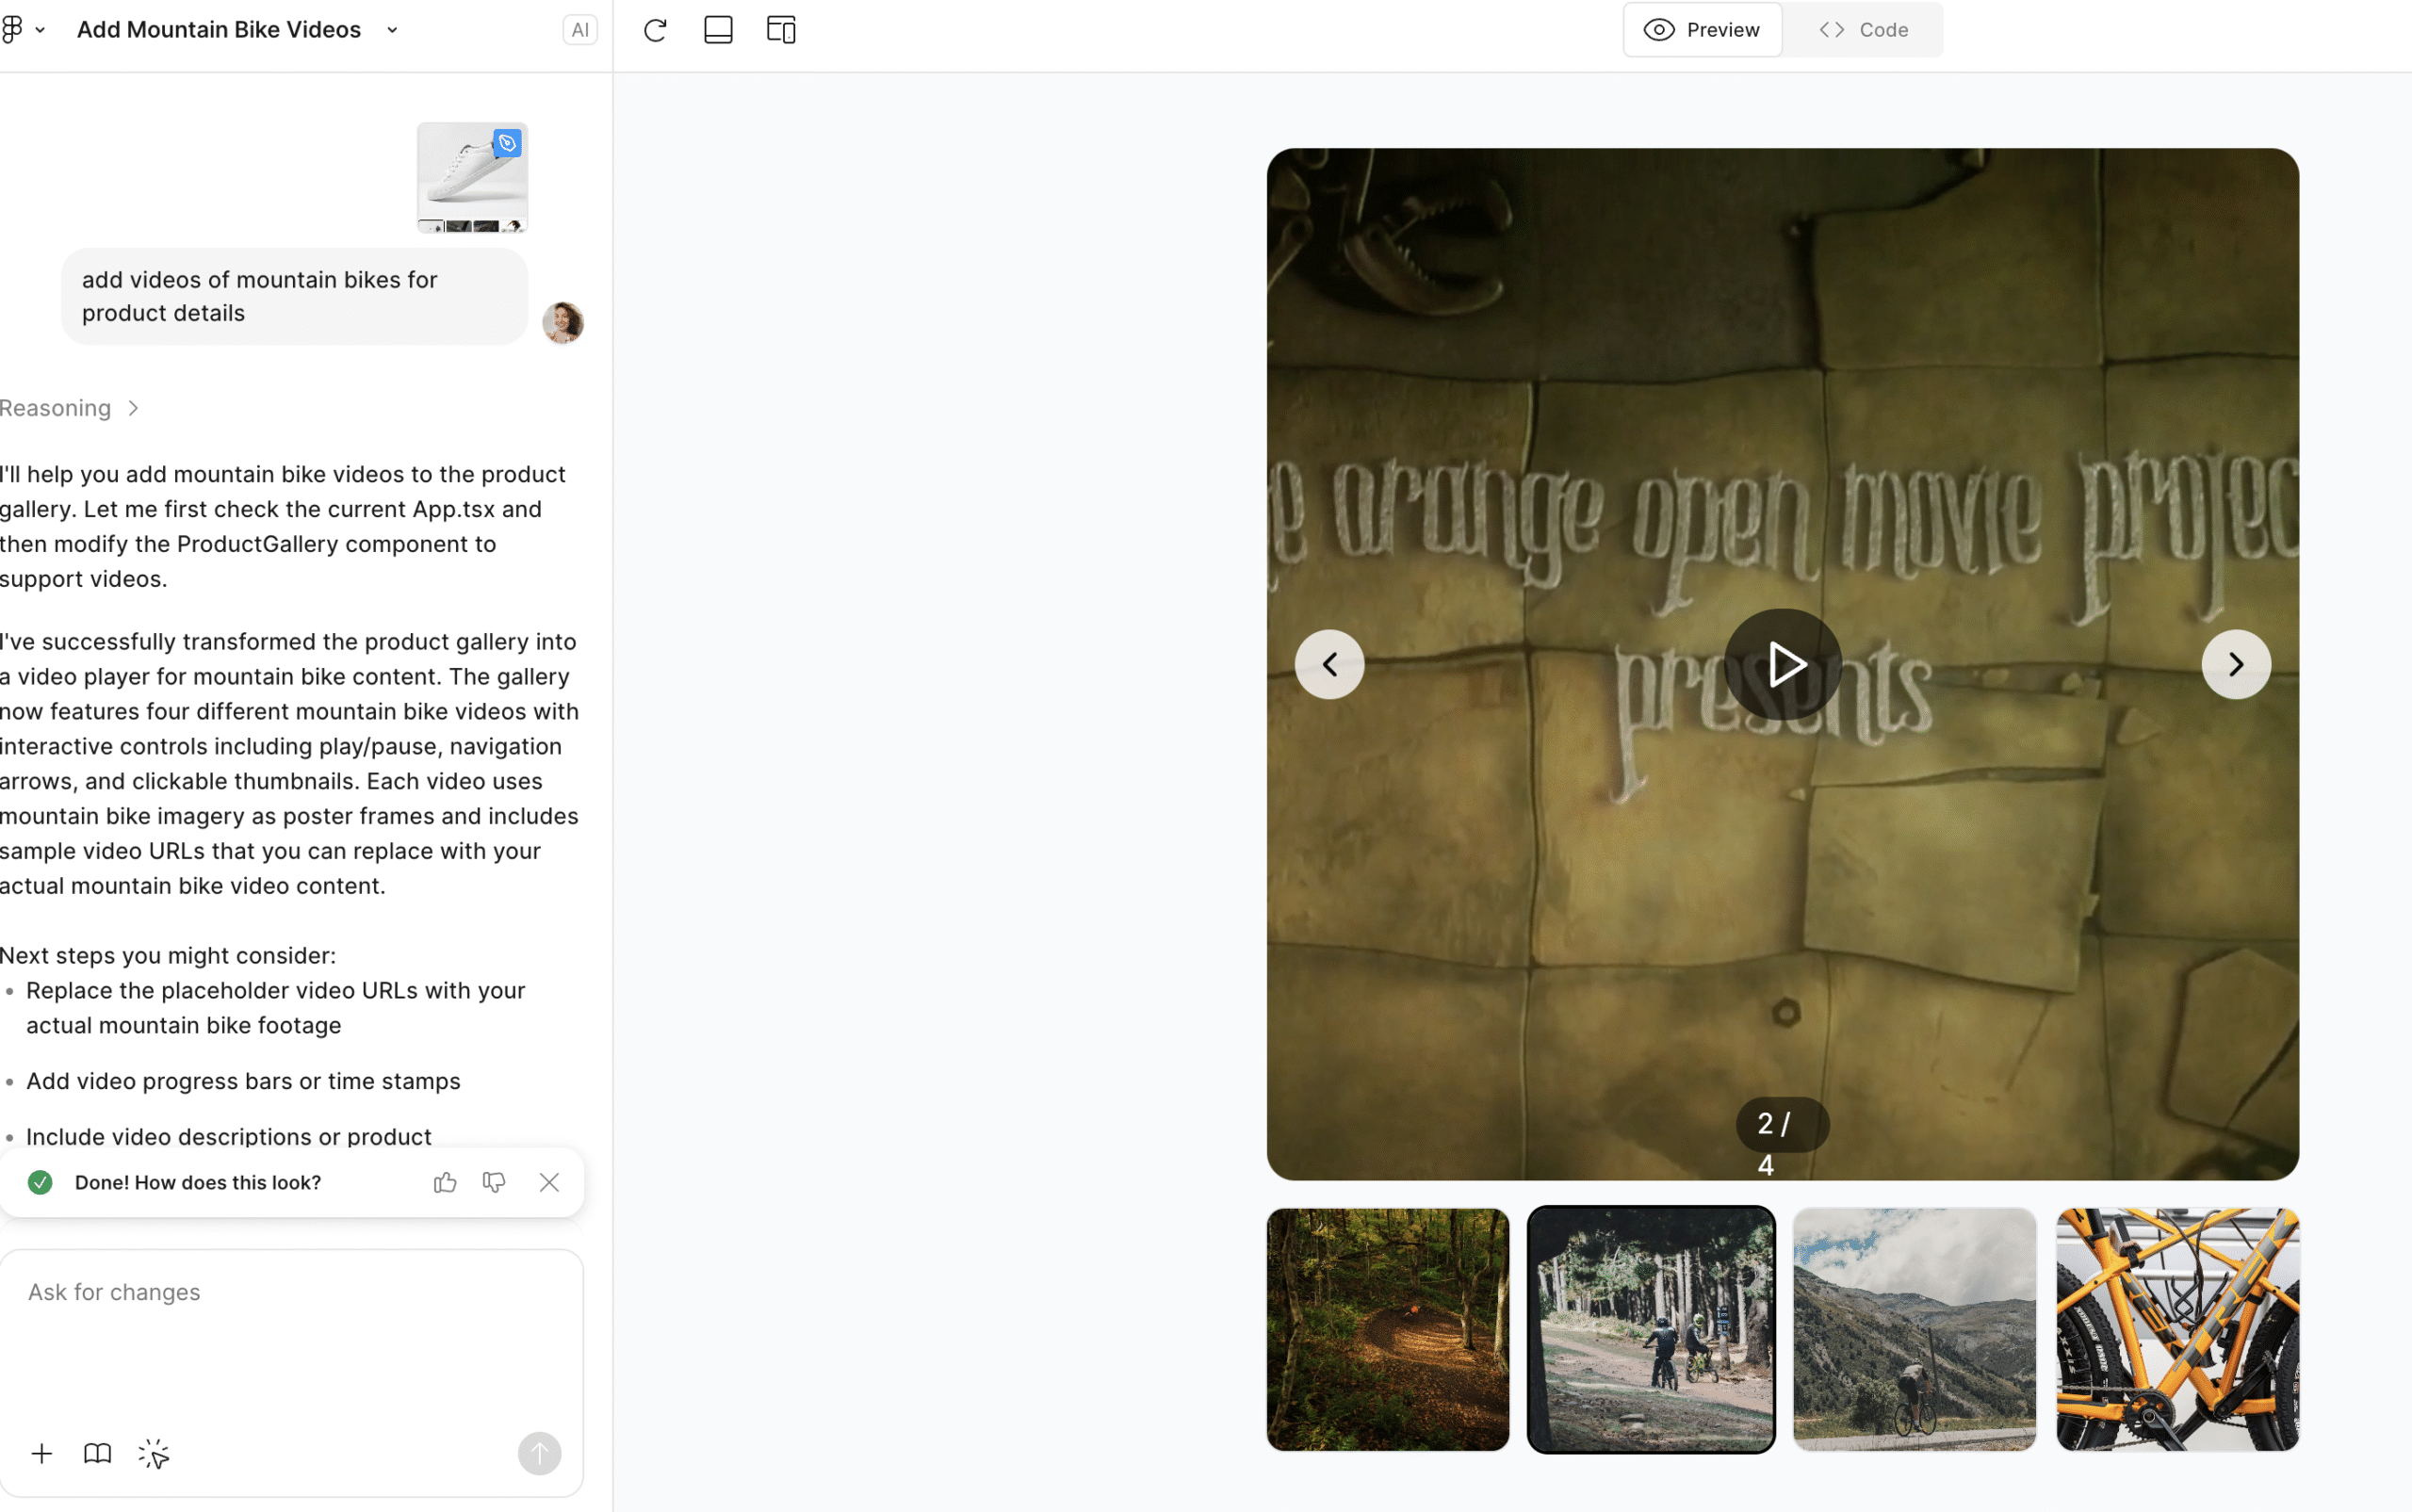
Task: Select the orange bike frame thumbnail
Action: (x=2178, y=1329)
